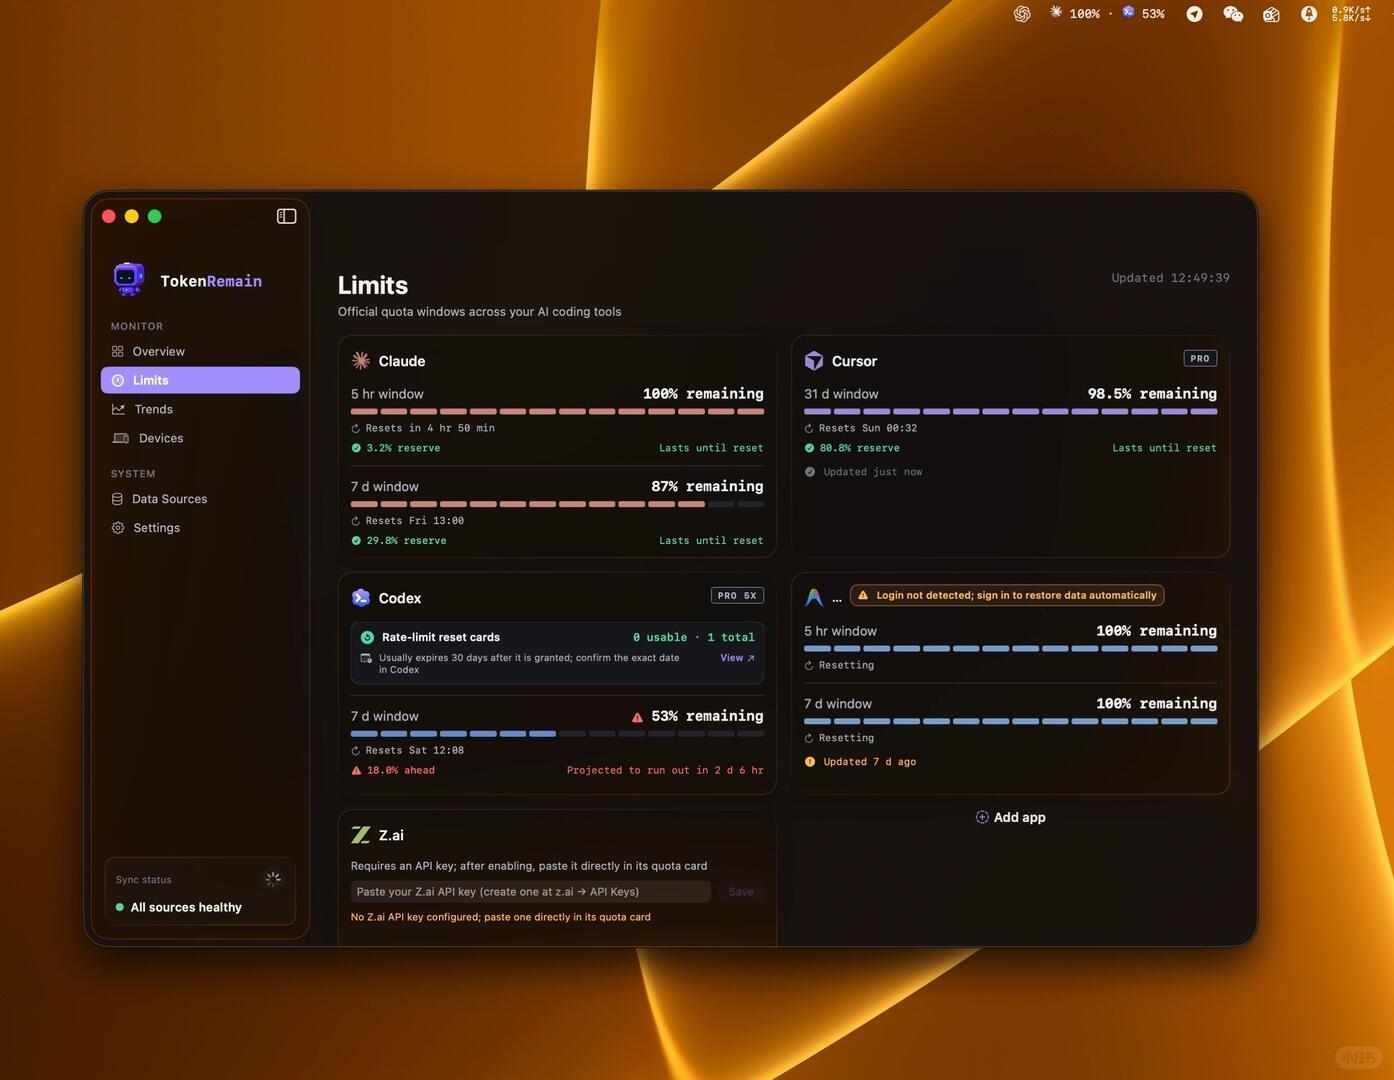This screenshot has height=1080, width=1394.
Task: Click the network speed indicator in menu bar
Action: [x=1351, y=14]
